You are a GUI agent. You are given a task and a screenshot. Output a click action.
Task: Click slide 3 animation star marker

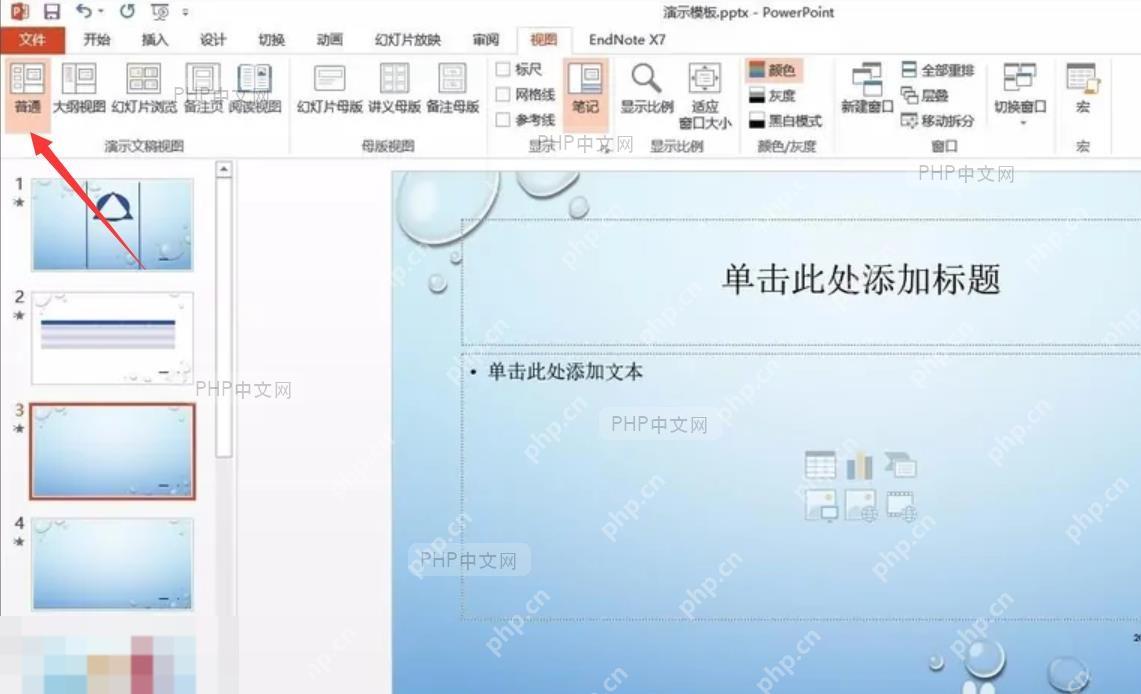[x=19, y=428]
